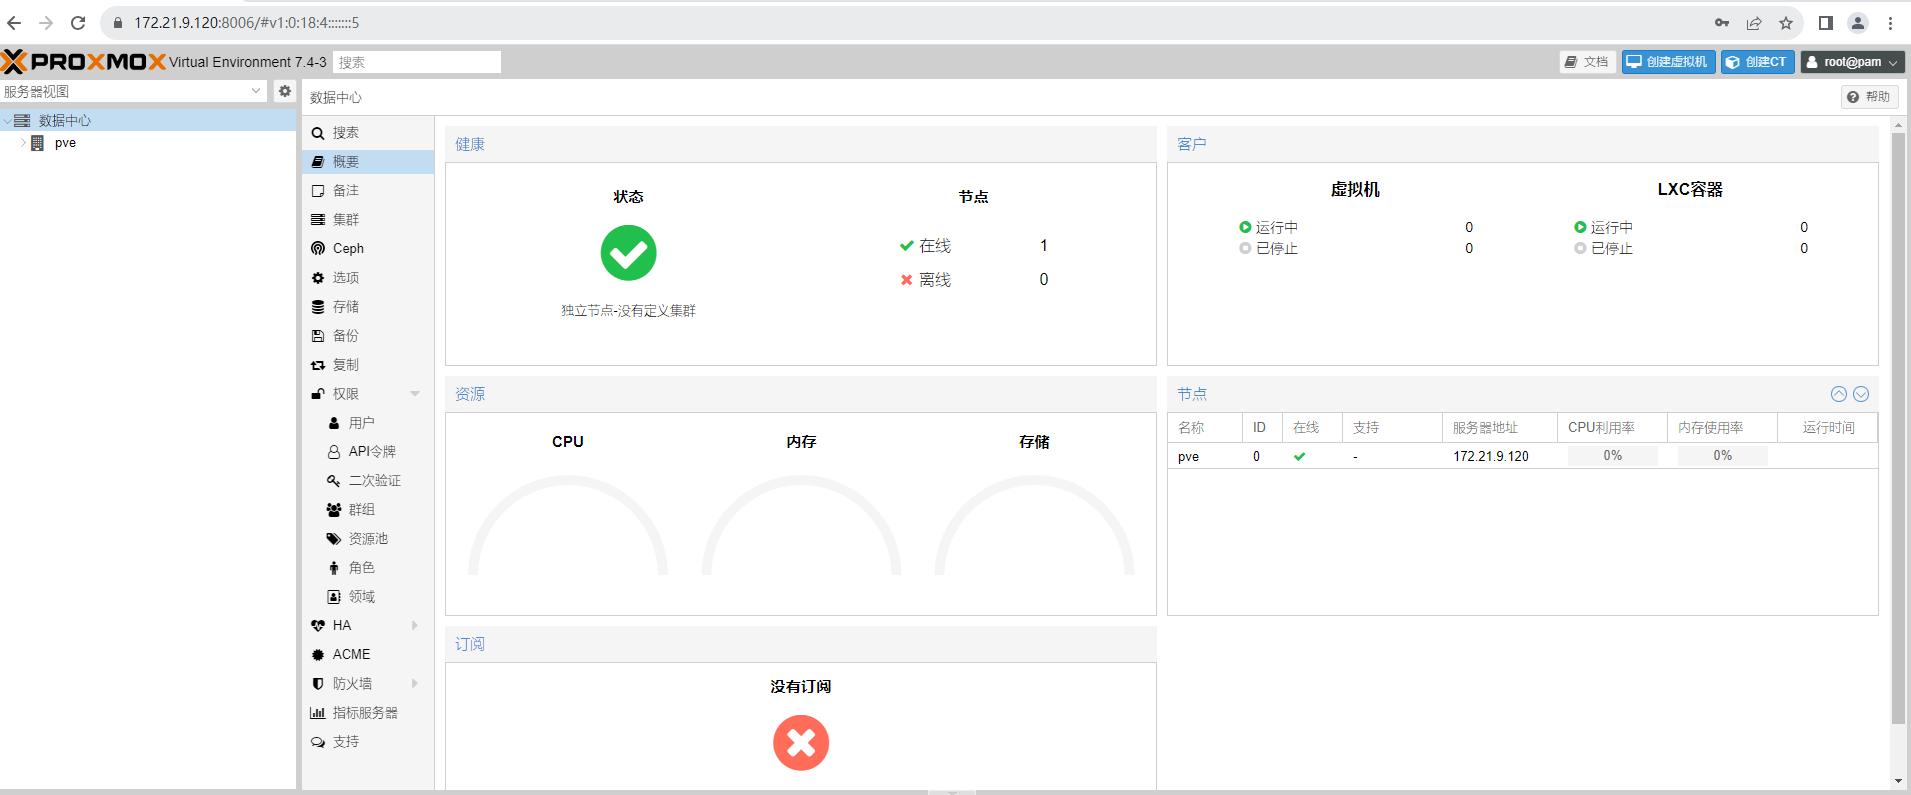Sort nodes by CPU利用率 column header
1911x795 pixels.
pos(1612,428)
